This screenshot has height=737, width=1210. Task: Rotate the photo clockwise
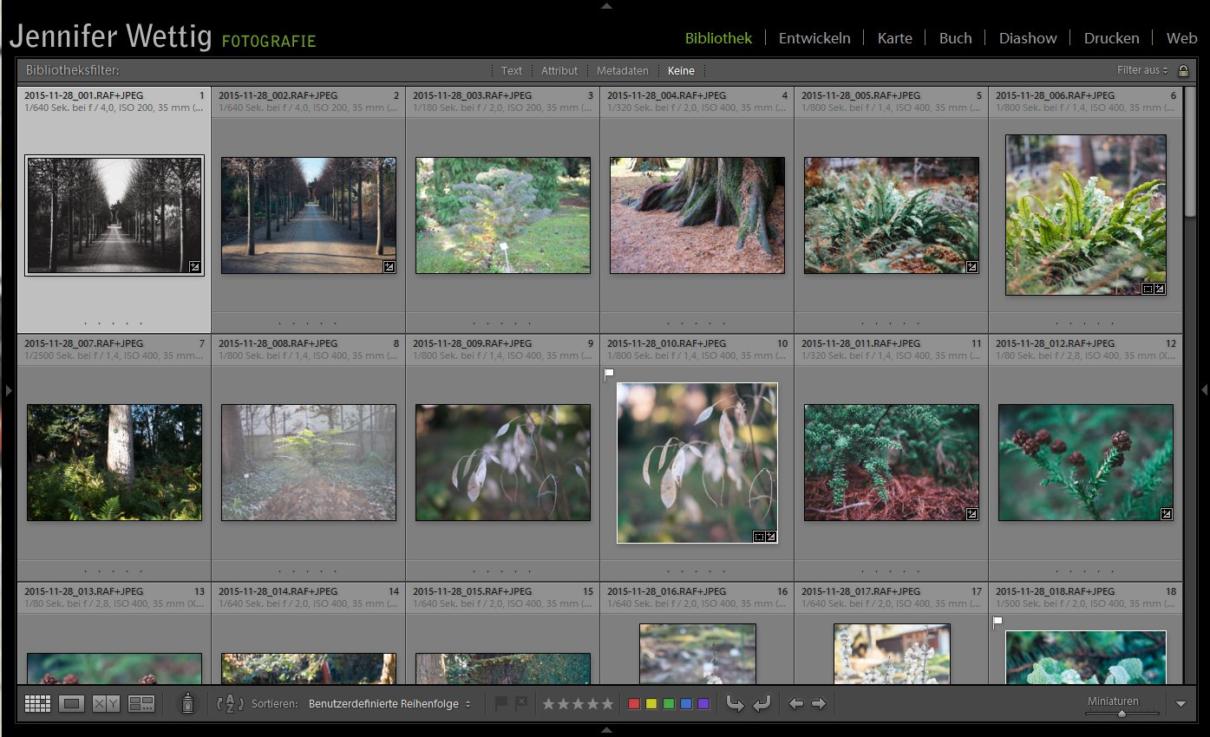pyautogui.click(x=762, y=704)
